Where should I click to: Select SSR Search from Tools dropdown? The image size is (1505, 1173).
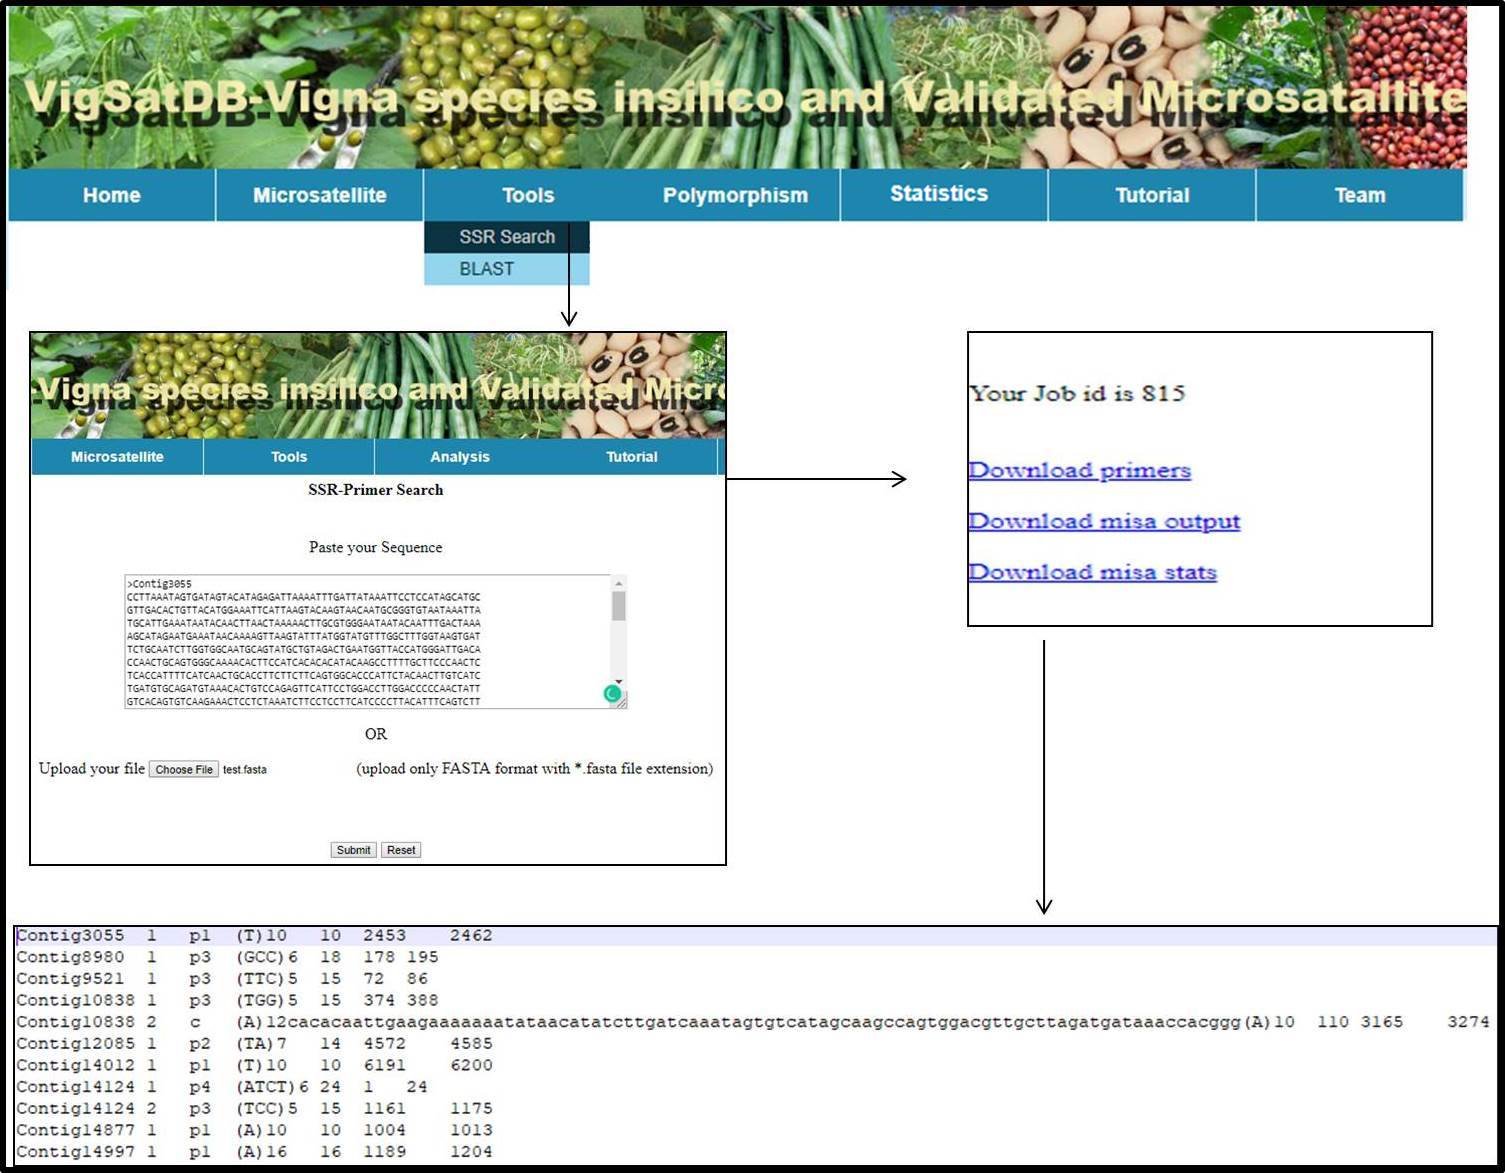(506, 237)
